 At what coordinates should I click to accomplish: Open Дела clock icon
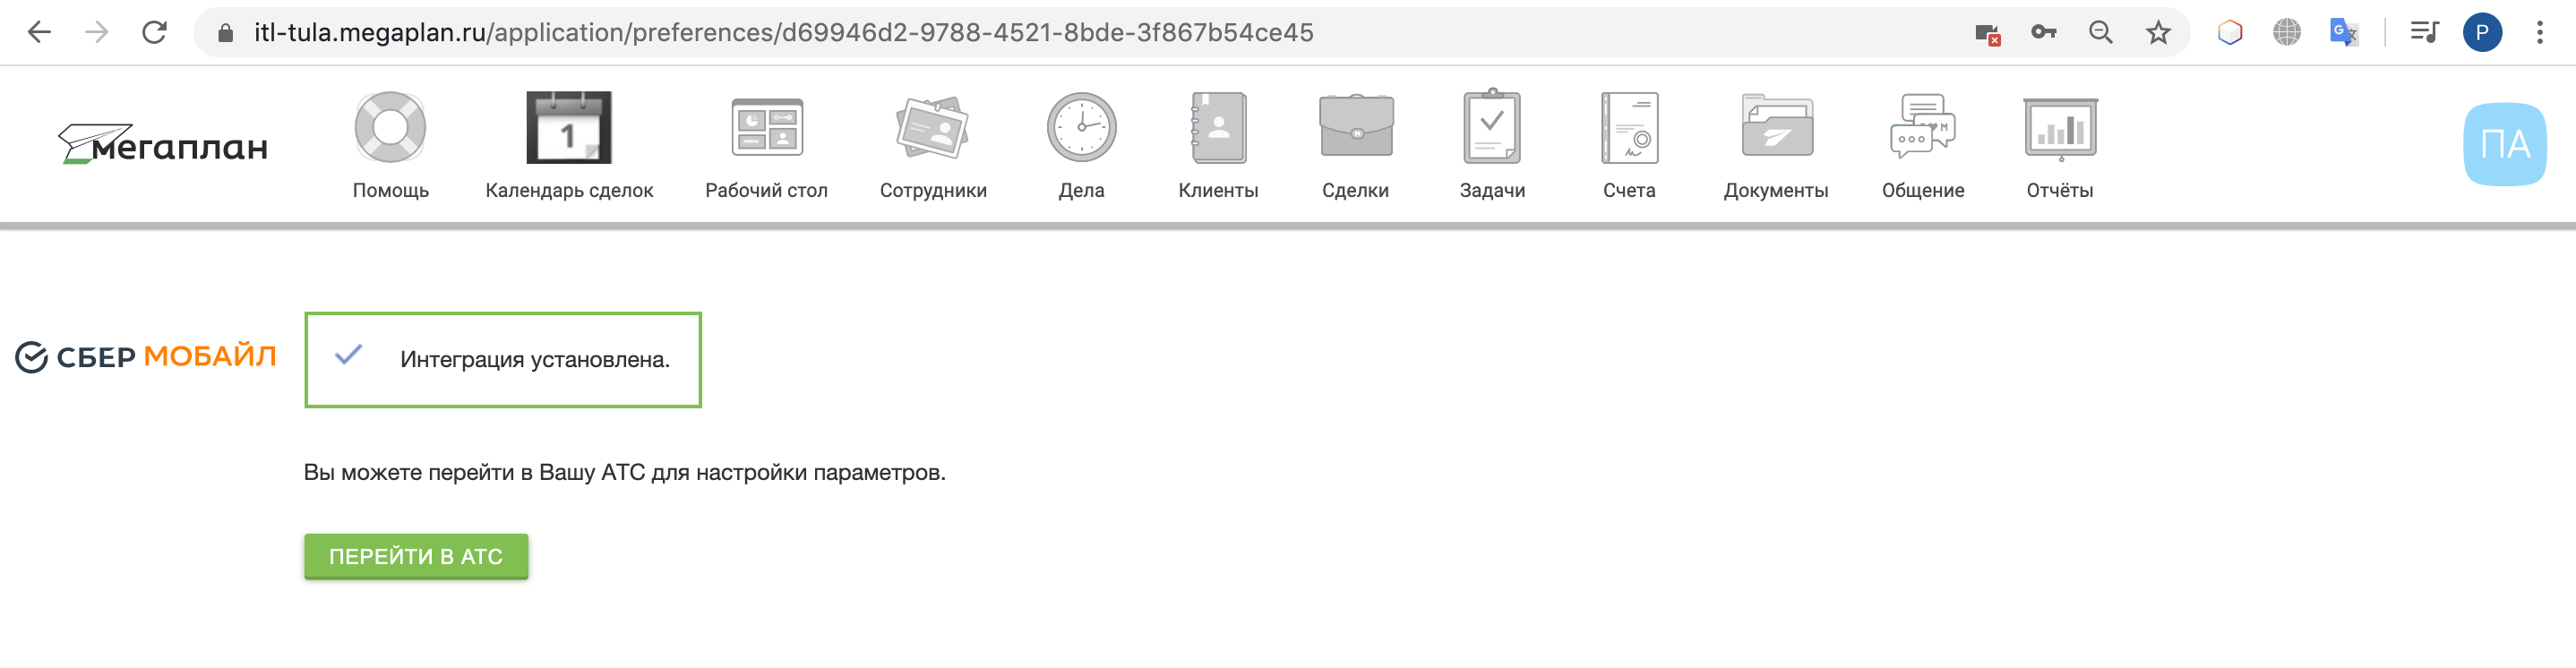pos(1081,127)
